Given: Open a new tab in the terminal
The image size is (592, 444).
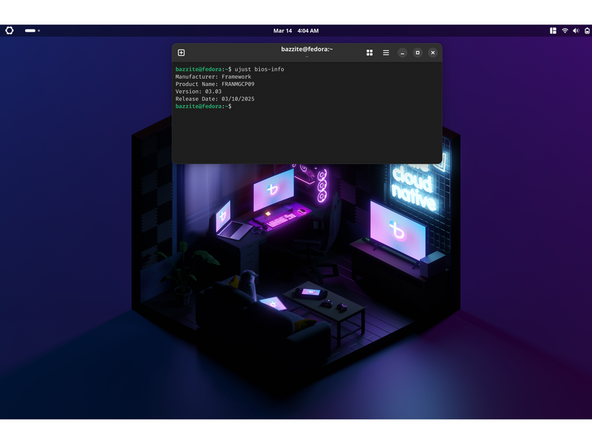Looking at the screenshot, I should (181, 52).
